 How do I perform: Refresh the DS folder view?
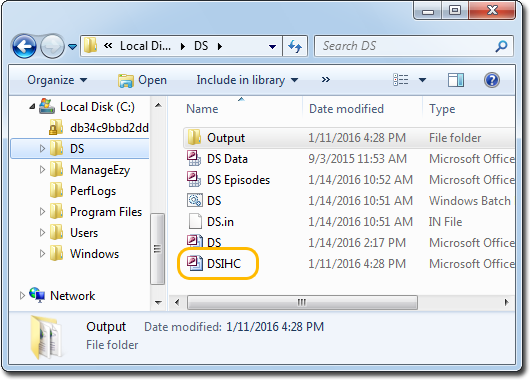(x=295, y=46)
